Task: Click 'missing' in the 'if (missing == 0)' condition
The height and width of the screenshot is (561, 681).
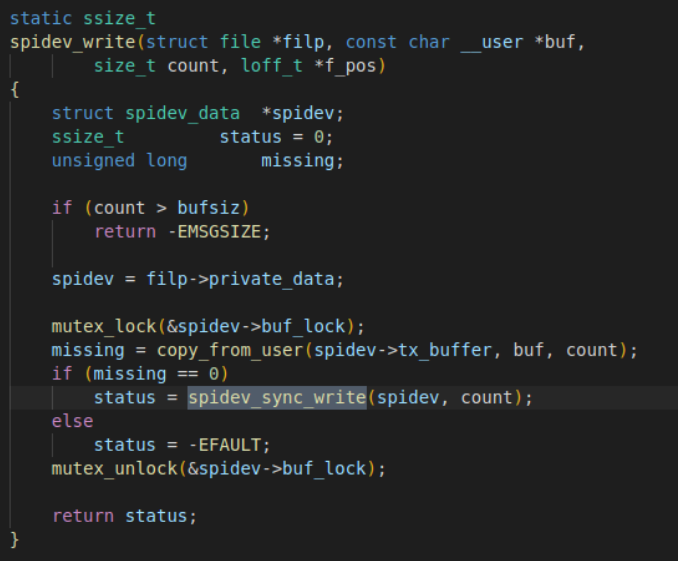Action: coord(130,374)
